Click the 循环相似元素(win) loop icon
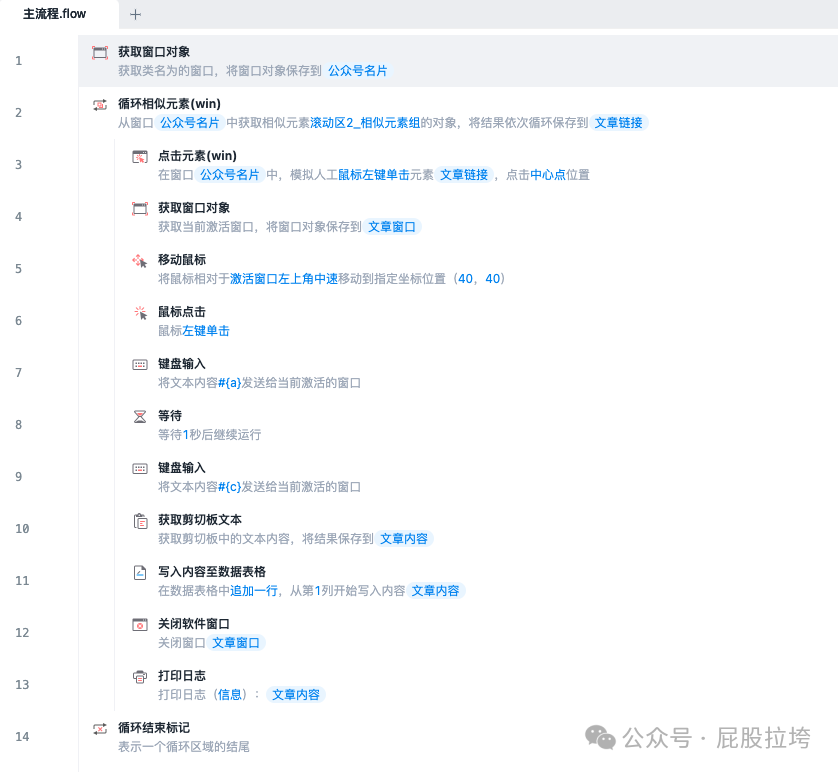Screen dimensions: 838x772 (x=100, y=105)
